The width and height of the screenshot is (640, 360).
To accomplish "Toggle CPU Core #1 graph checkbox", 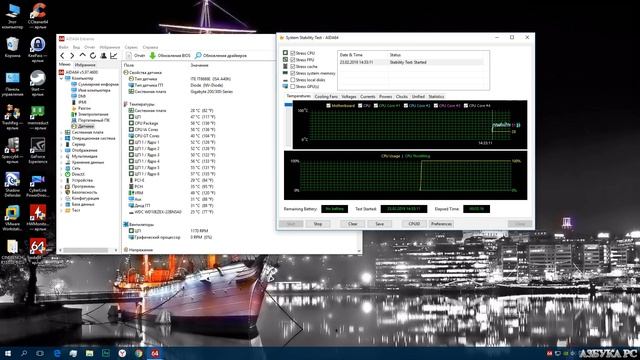I will (x=376, y=106).
